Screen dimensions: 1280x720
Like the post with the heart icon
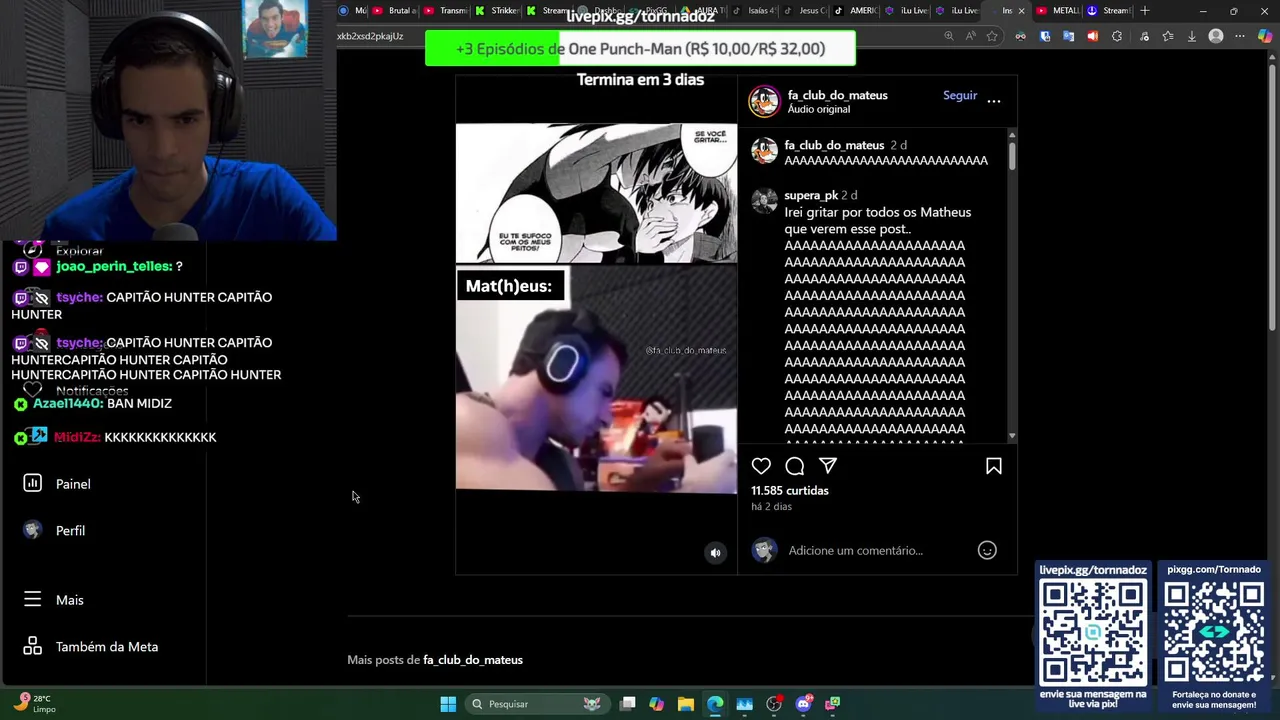[x=761, y=466]
